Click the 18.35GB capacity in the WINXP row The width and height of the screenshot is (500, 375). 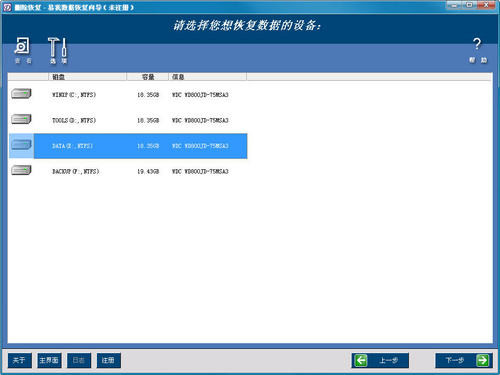[148, 95]
